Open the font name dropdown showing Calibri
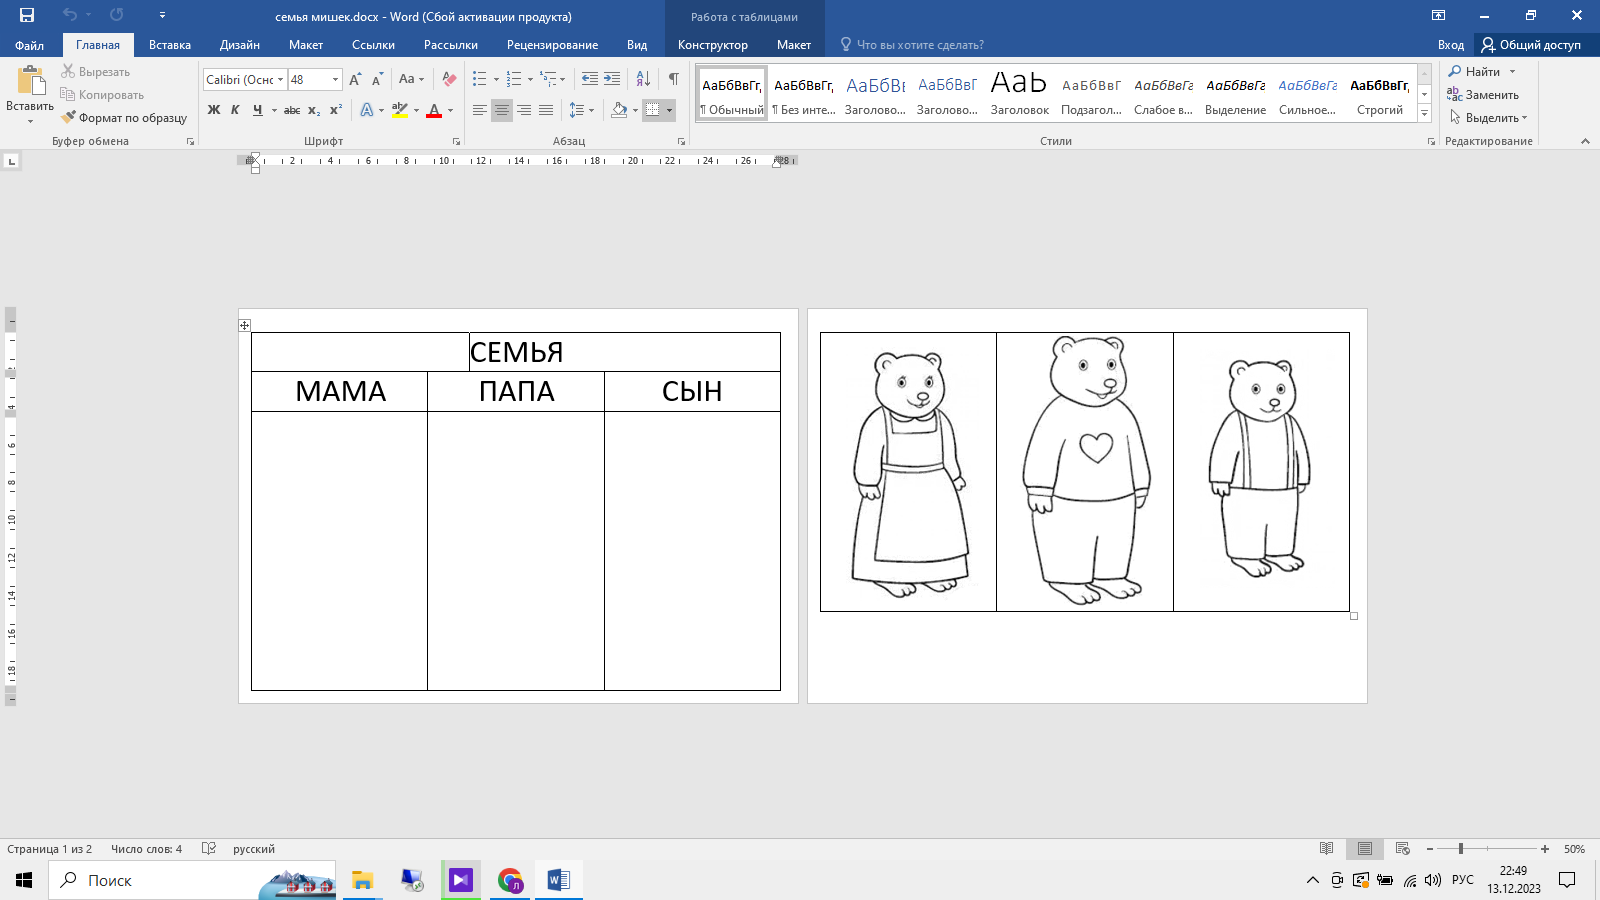 pyautogui.click(x=280, y=80)
